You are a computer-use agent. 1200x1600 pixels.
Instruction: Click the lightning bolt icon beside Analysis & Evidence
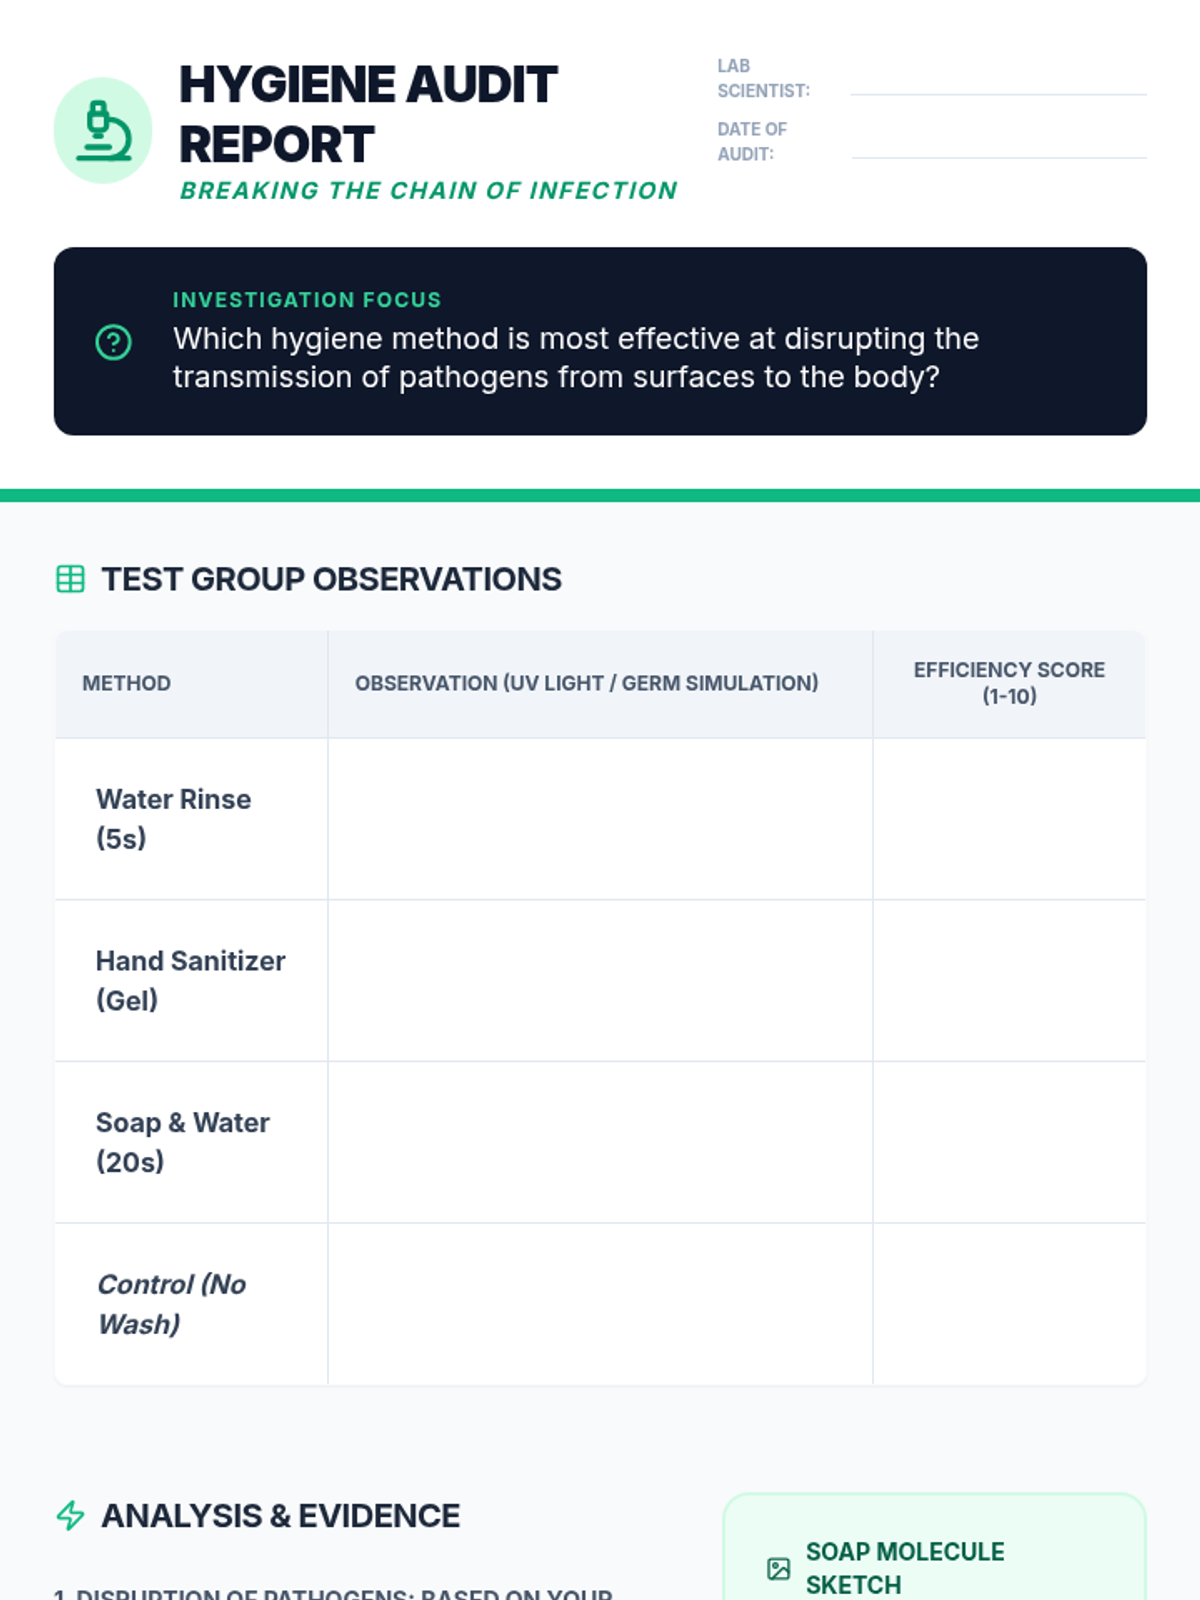point(70,1515)
